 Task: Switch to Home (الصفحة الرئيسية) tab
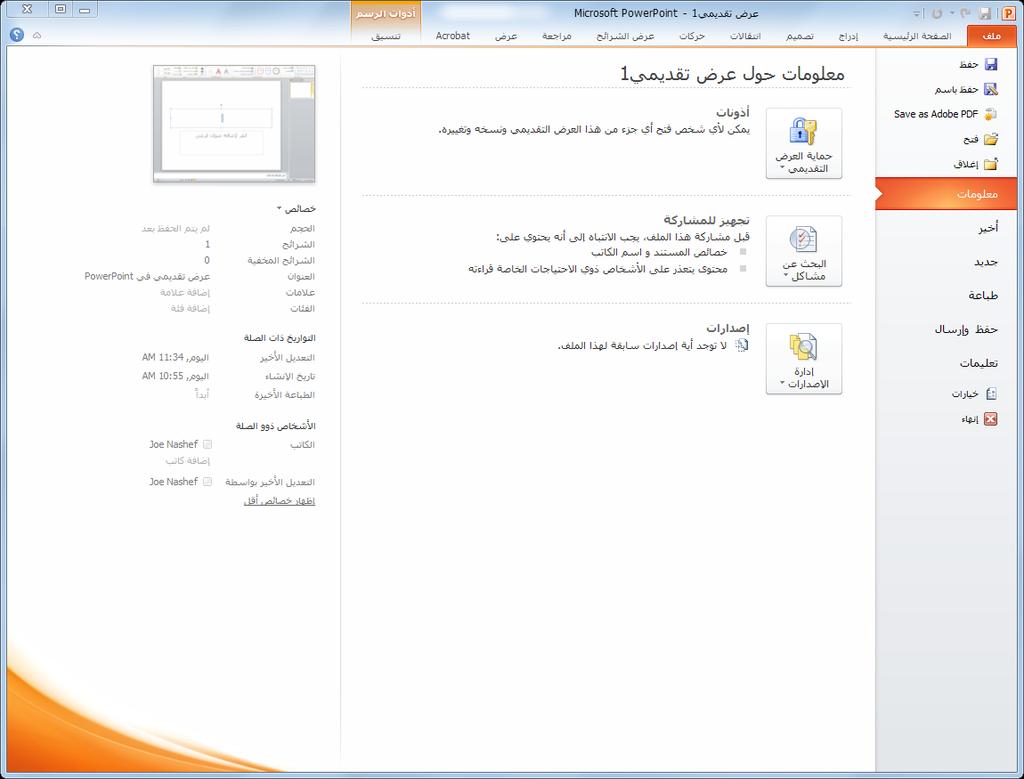click(x=917, y=35)
